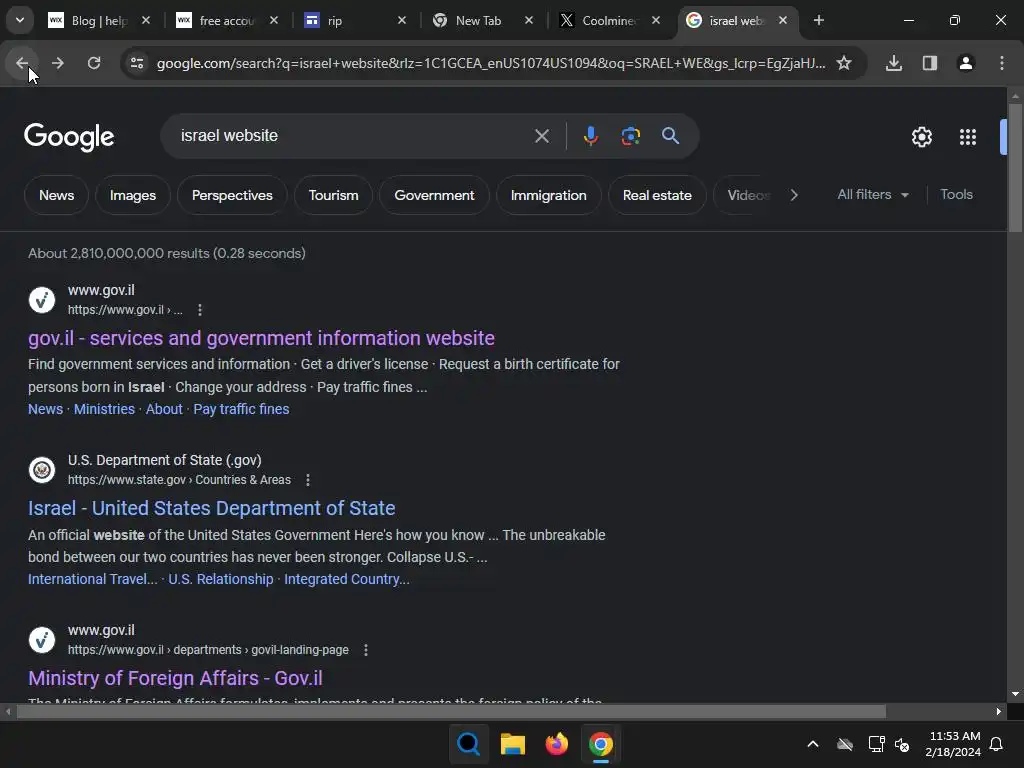Image resolution: width=1024 pixels, height=768 pixels.
Task: Submit search with magnifying glass icon
Action: 670,136
